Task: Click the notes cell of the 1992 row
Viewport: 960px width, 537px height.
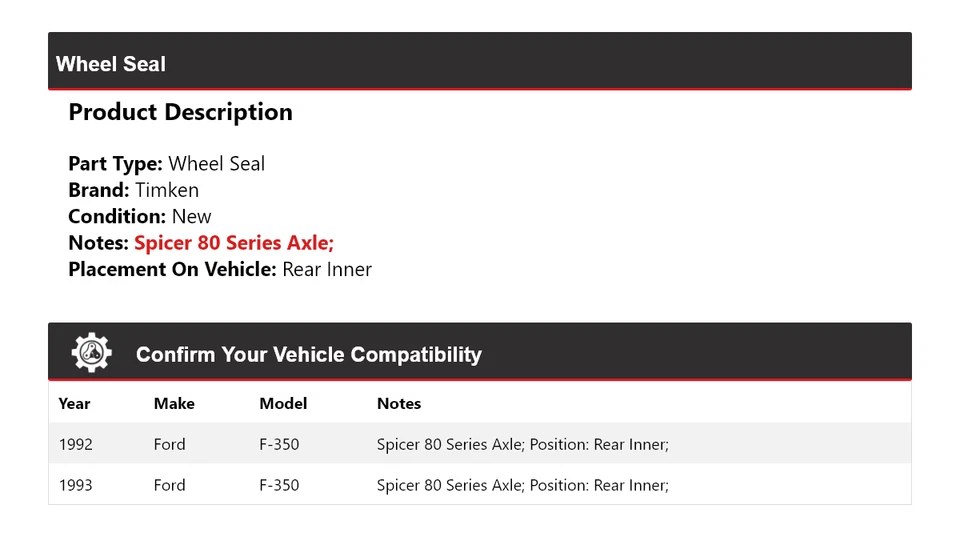Action: click(x=522, y=444)
